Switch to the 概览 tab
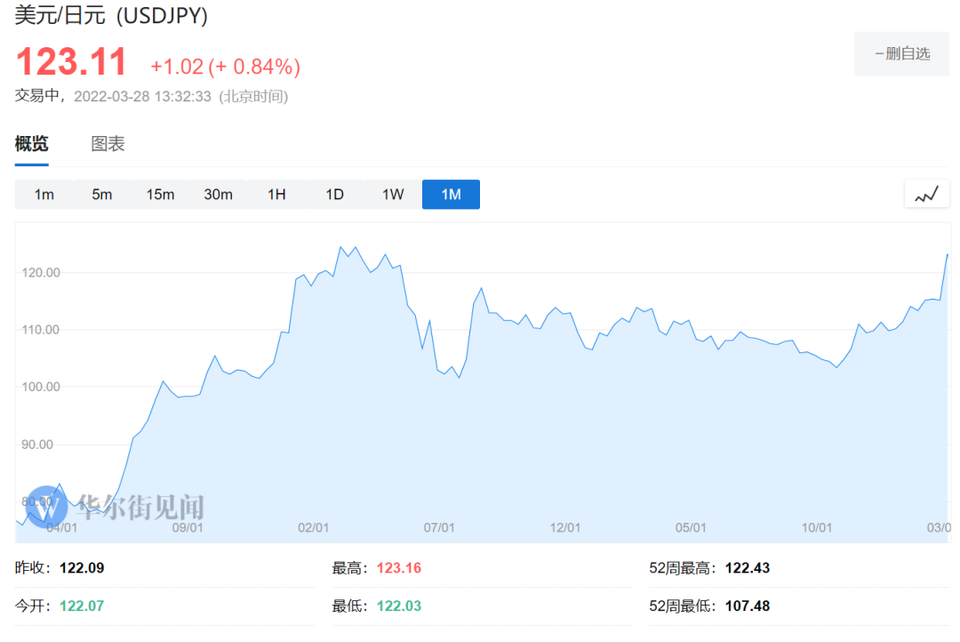 [x=31, y=144]
